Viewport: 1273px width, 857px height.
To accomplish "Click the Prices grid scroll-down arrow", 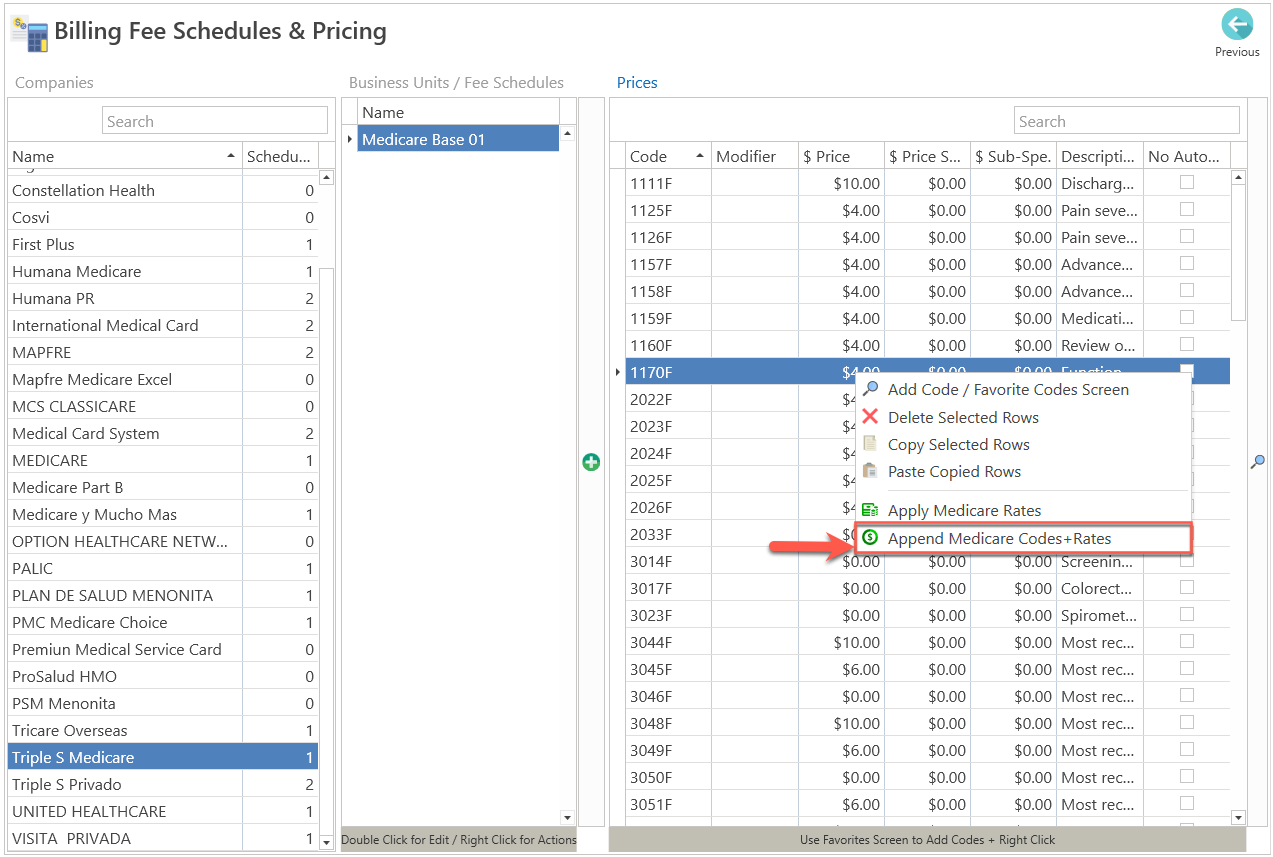I will pos(1238,818).
